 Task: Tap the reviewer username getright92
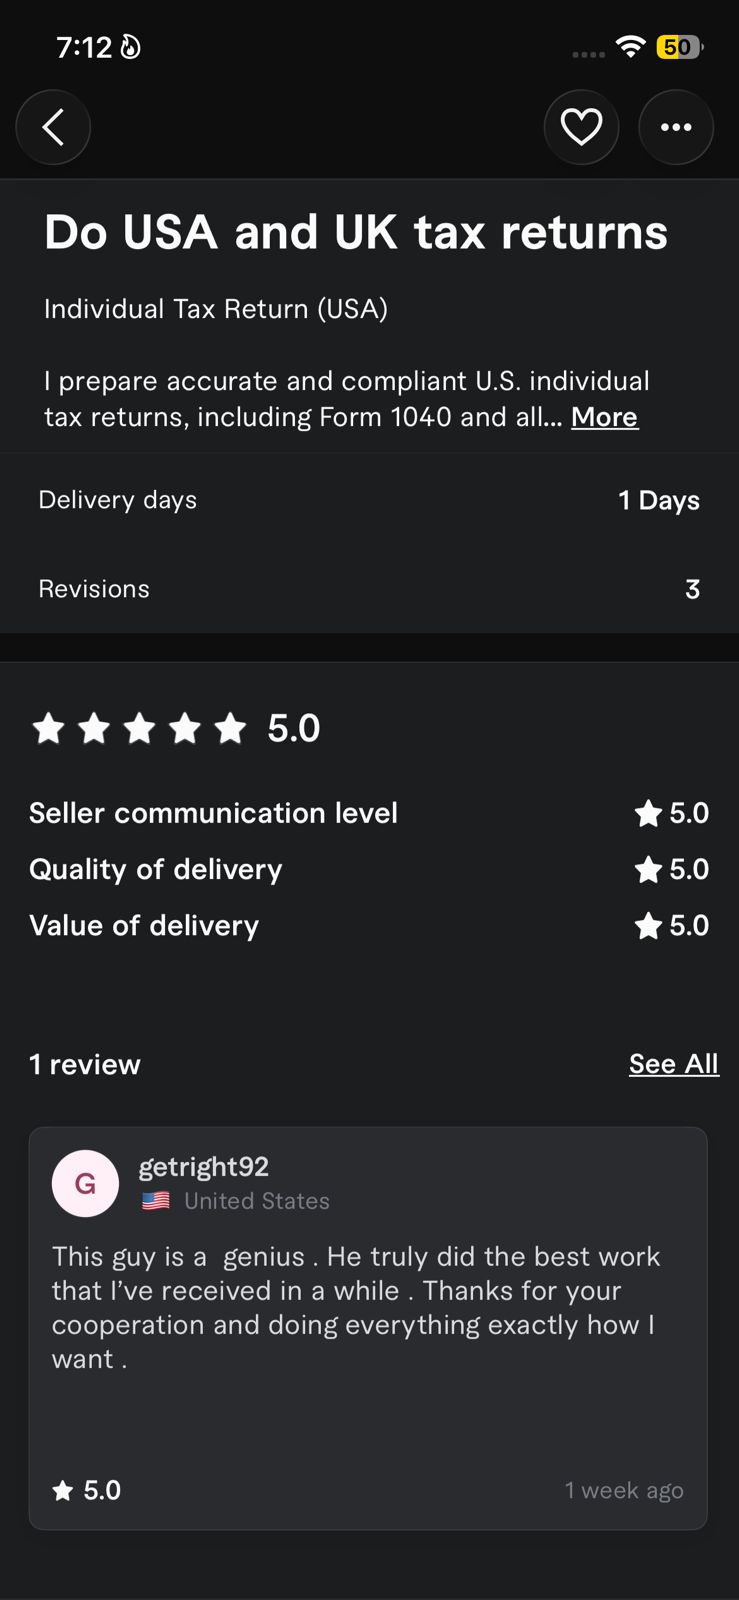click(x=204, y=1167)
